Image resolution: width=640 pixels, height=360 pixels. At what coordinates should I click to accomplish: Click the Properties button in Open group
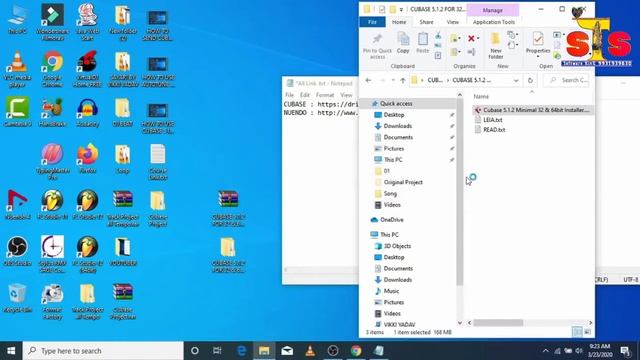pyautogui.click(x=538, y=43)
